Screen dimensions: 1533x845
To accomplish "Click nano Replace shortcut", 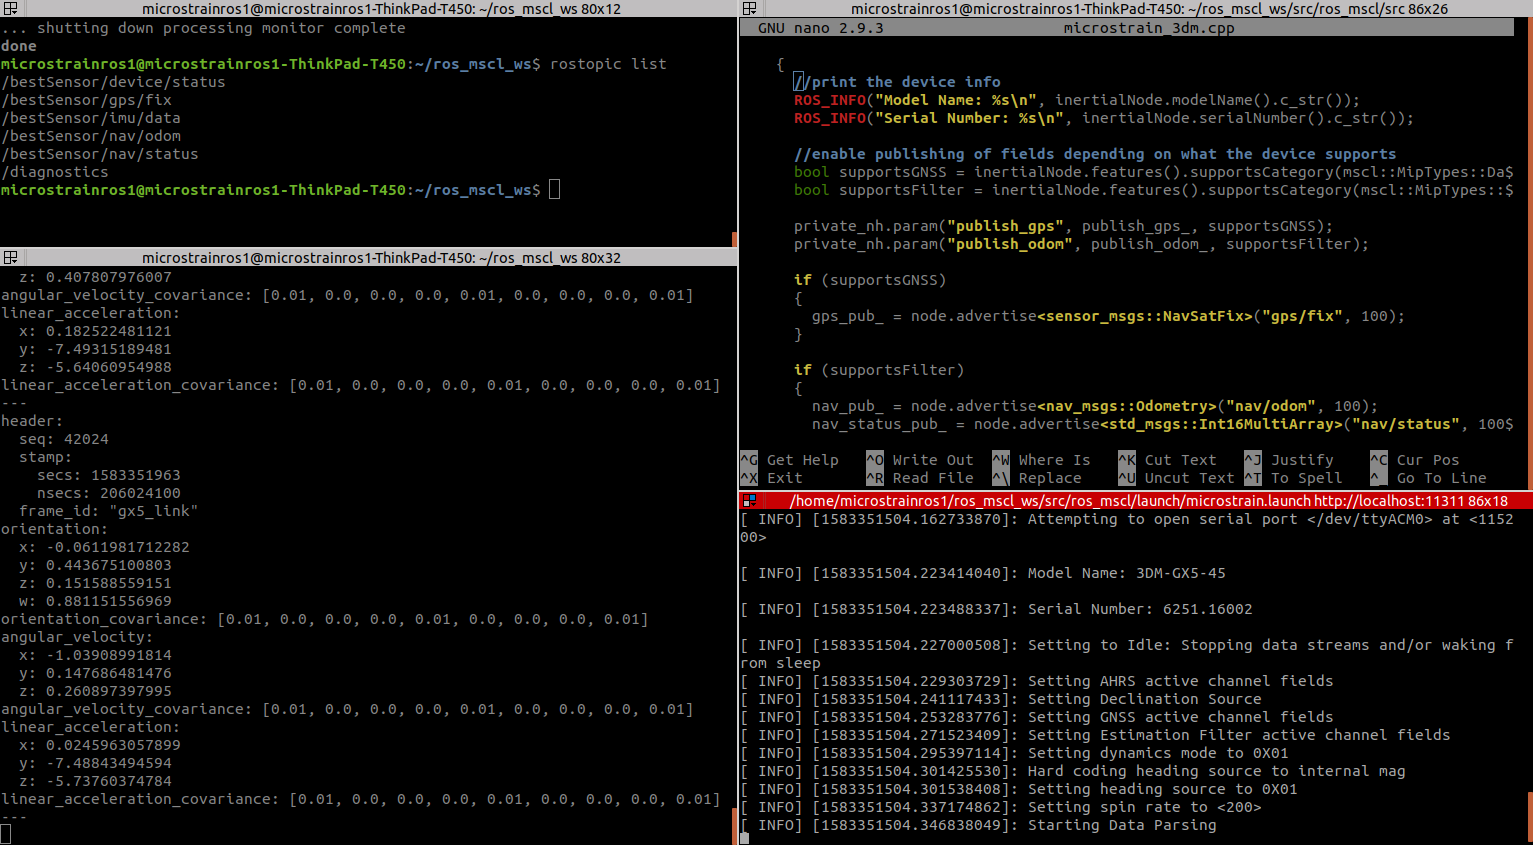I will tap(1037, 478).
